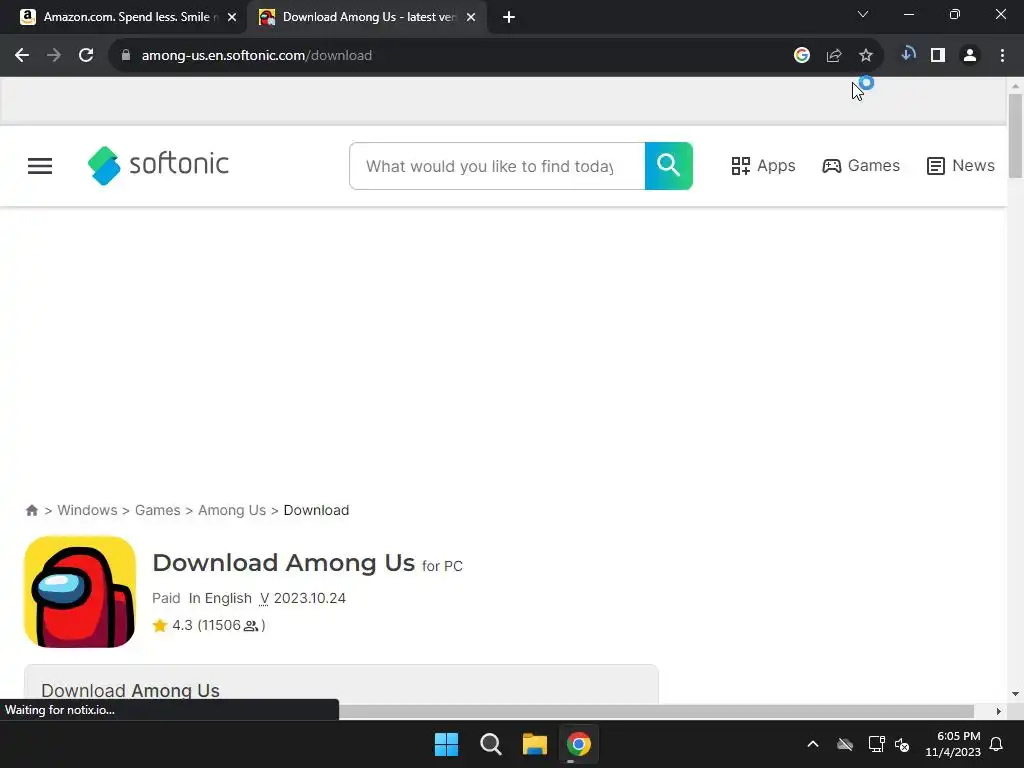The height and width of the screenshot is (768, 1024).
Task: Click the Paid label
Action: (166, 598)
